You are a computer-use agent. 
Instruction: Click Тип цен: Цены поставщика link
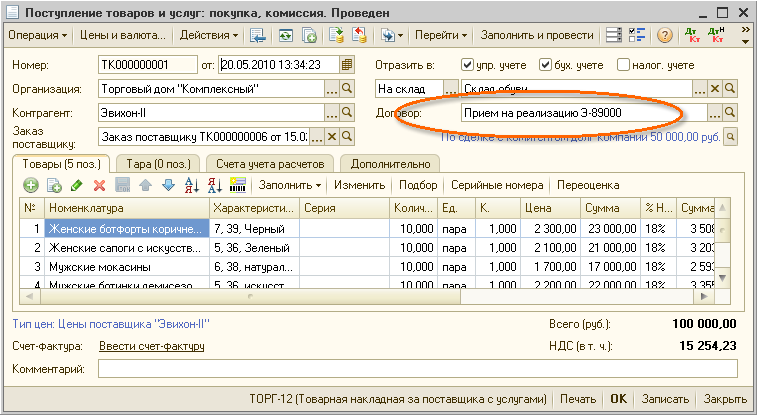pos(111,324)
